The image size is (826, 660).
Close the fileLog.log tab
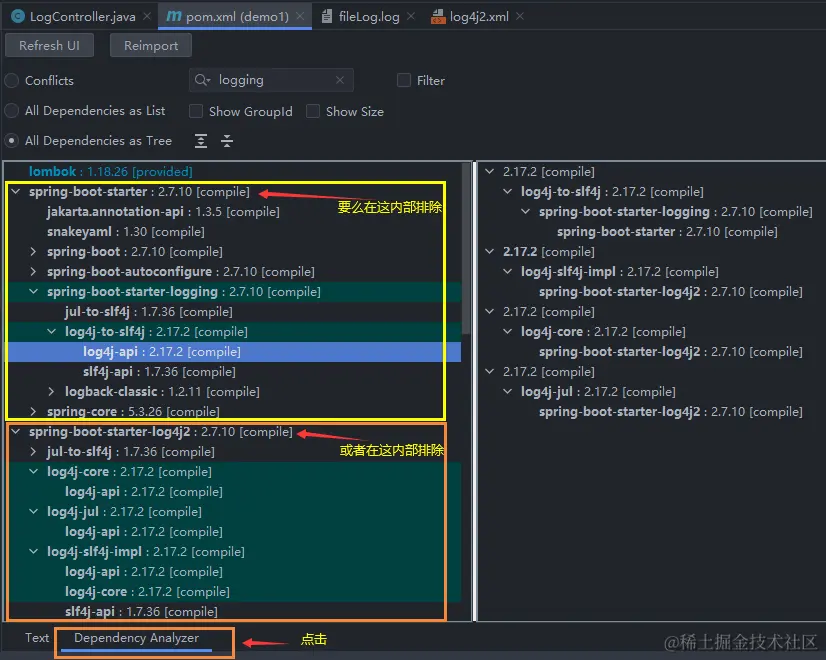point(411,16)
